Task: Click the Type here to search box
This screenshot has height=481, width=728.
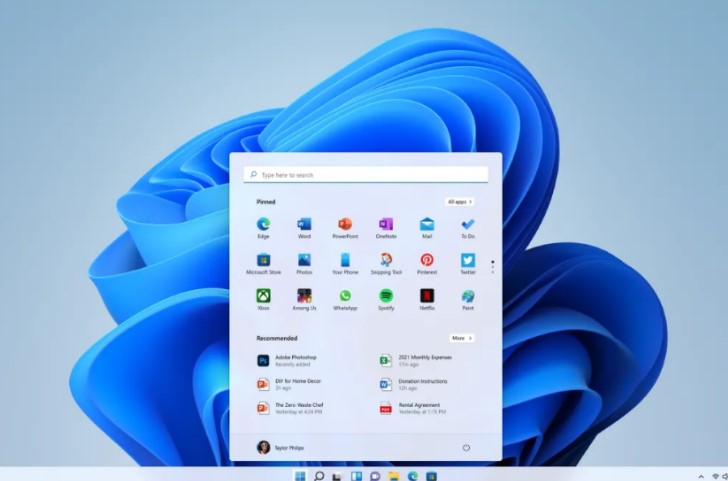Action: click(366, 175)
